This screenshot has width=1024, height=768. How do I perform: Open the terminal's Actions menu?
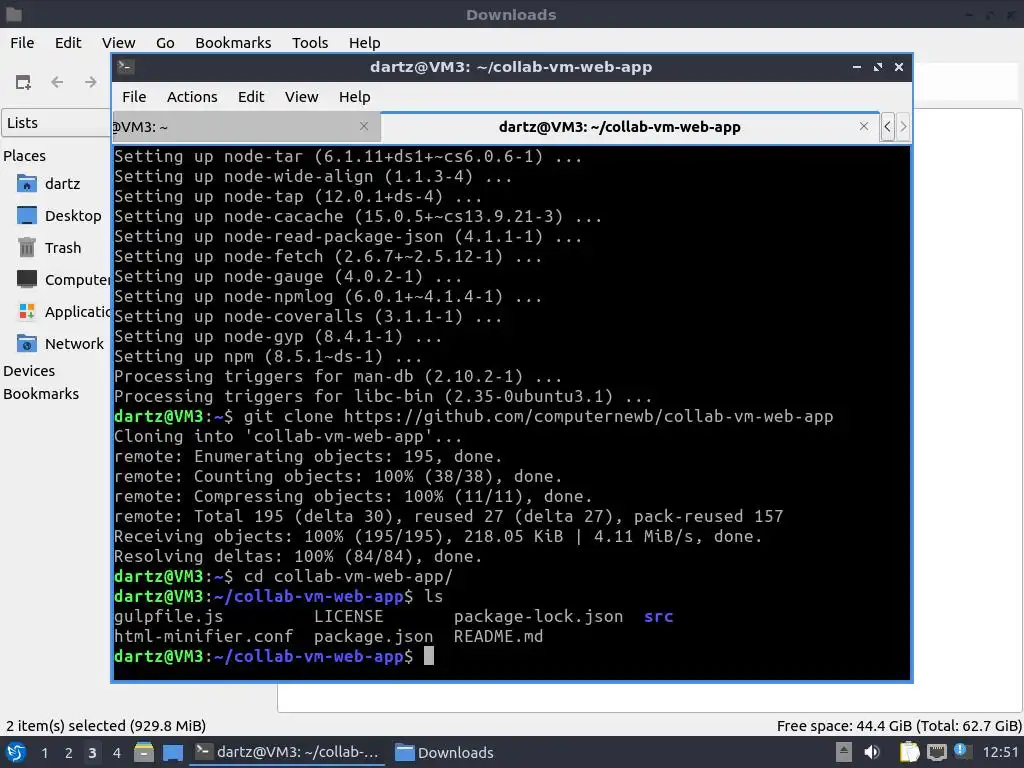coord(192,97)
